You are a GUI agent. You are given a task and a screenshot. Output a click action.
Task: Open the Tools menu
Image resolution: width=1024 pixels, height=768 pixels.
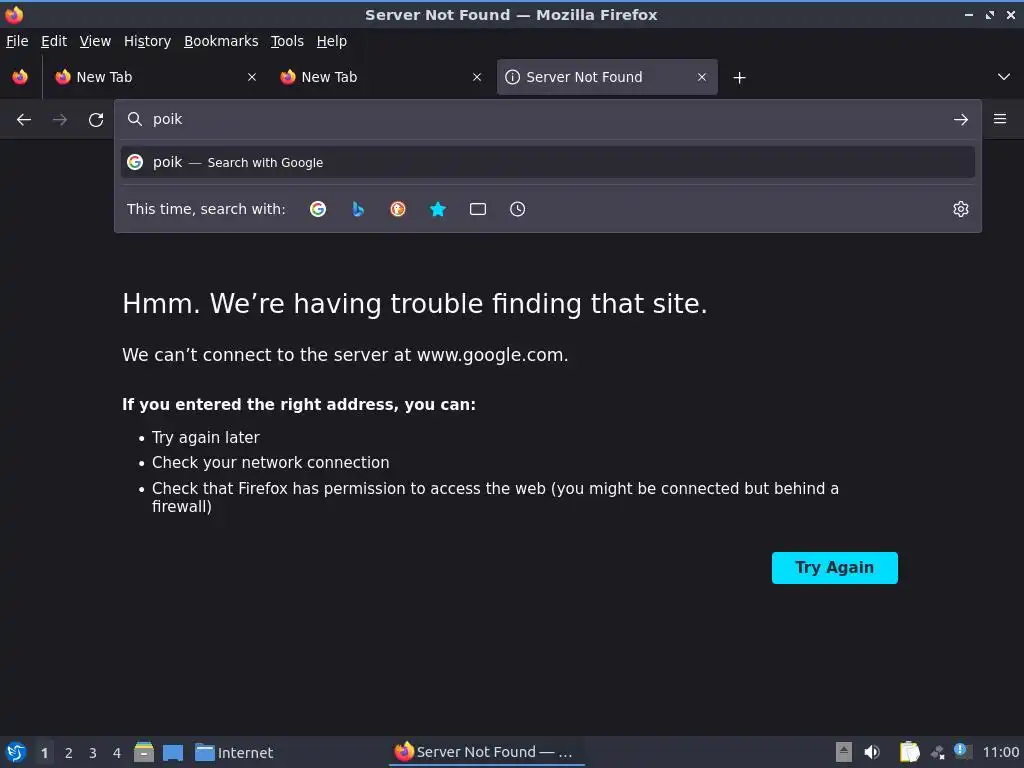[x=287, y=41]
